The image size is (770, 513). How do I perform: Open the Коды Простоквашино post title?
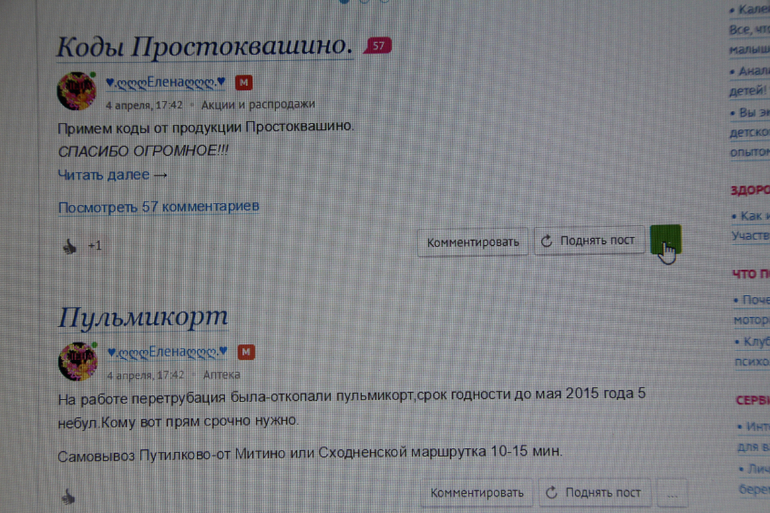click(204, 46)
